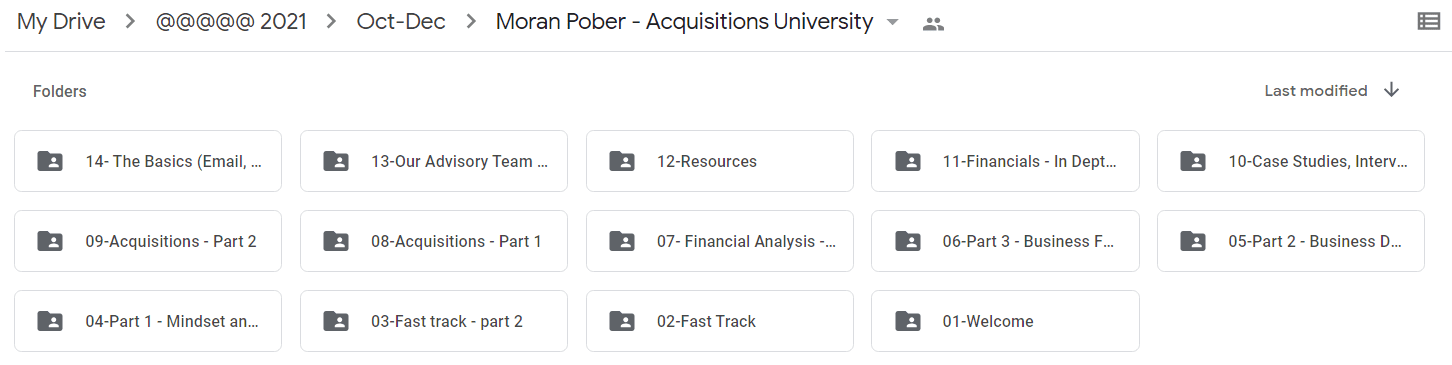Reverse sort direction with the arrow icon
The image size is (1452, 365).
pos(1391,91)
